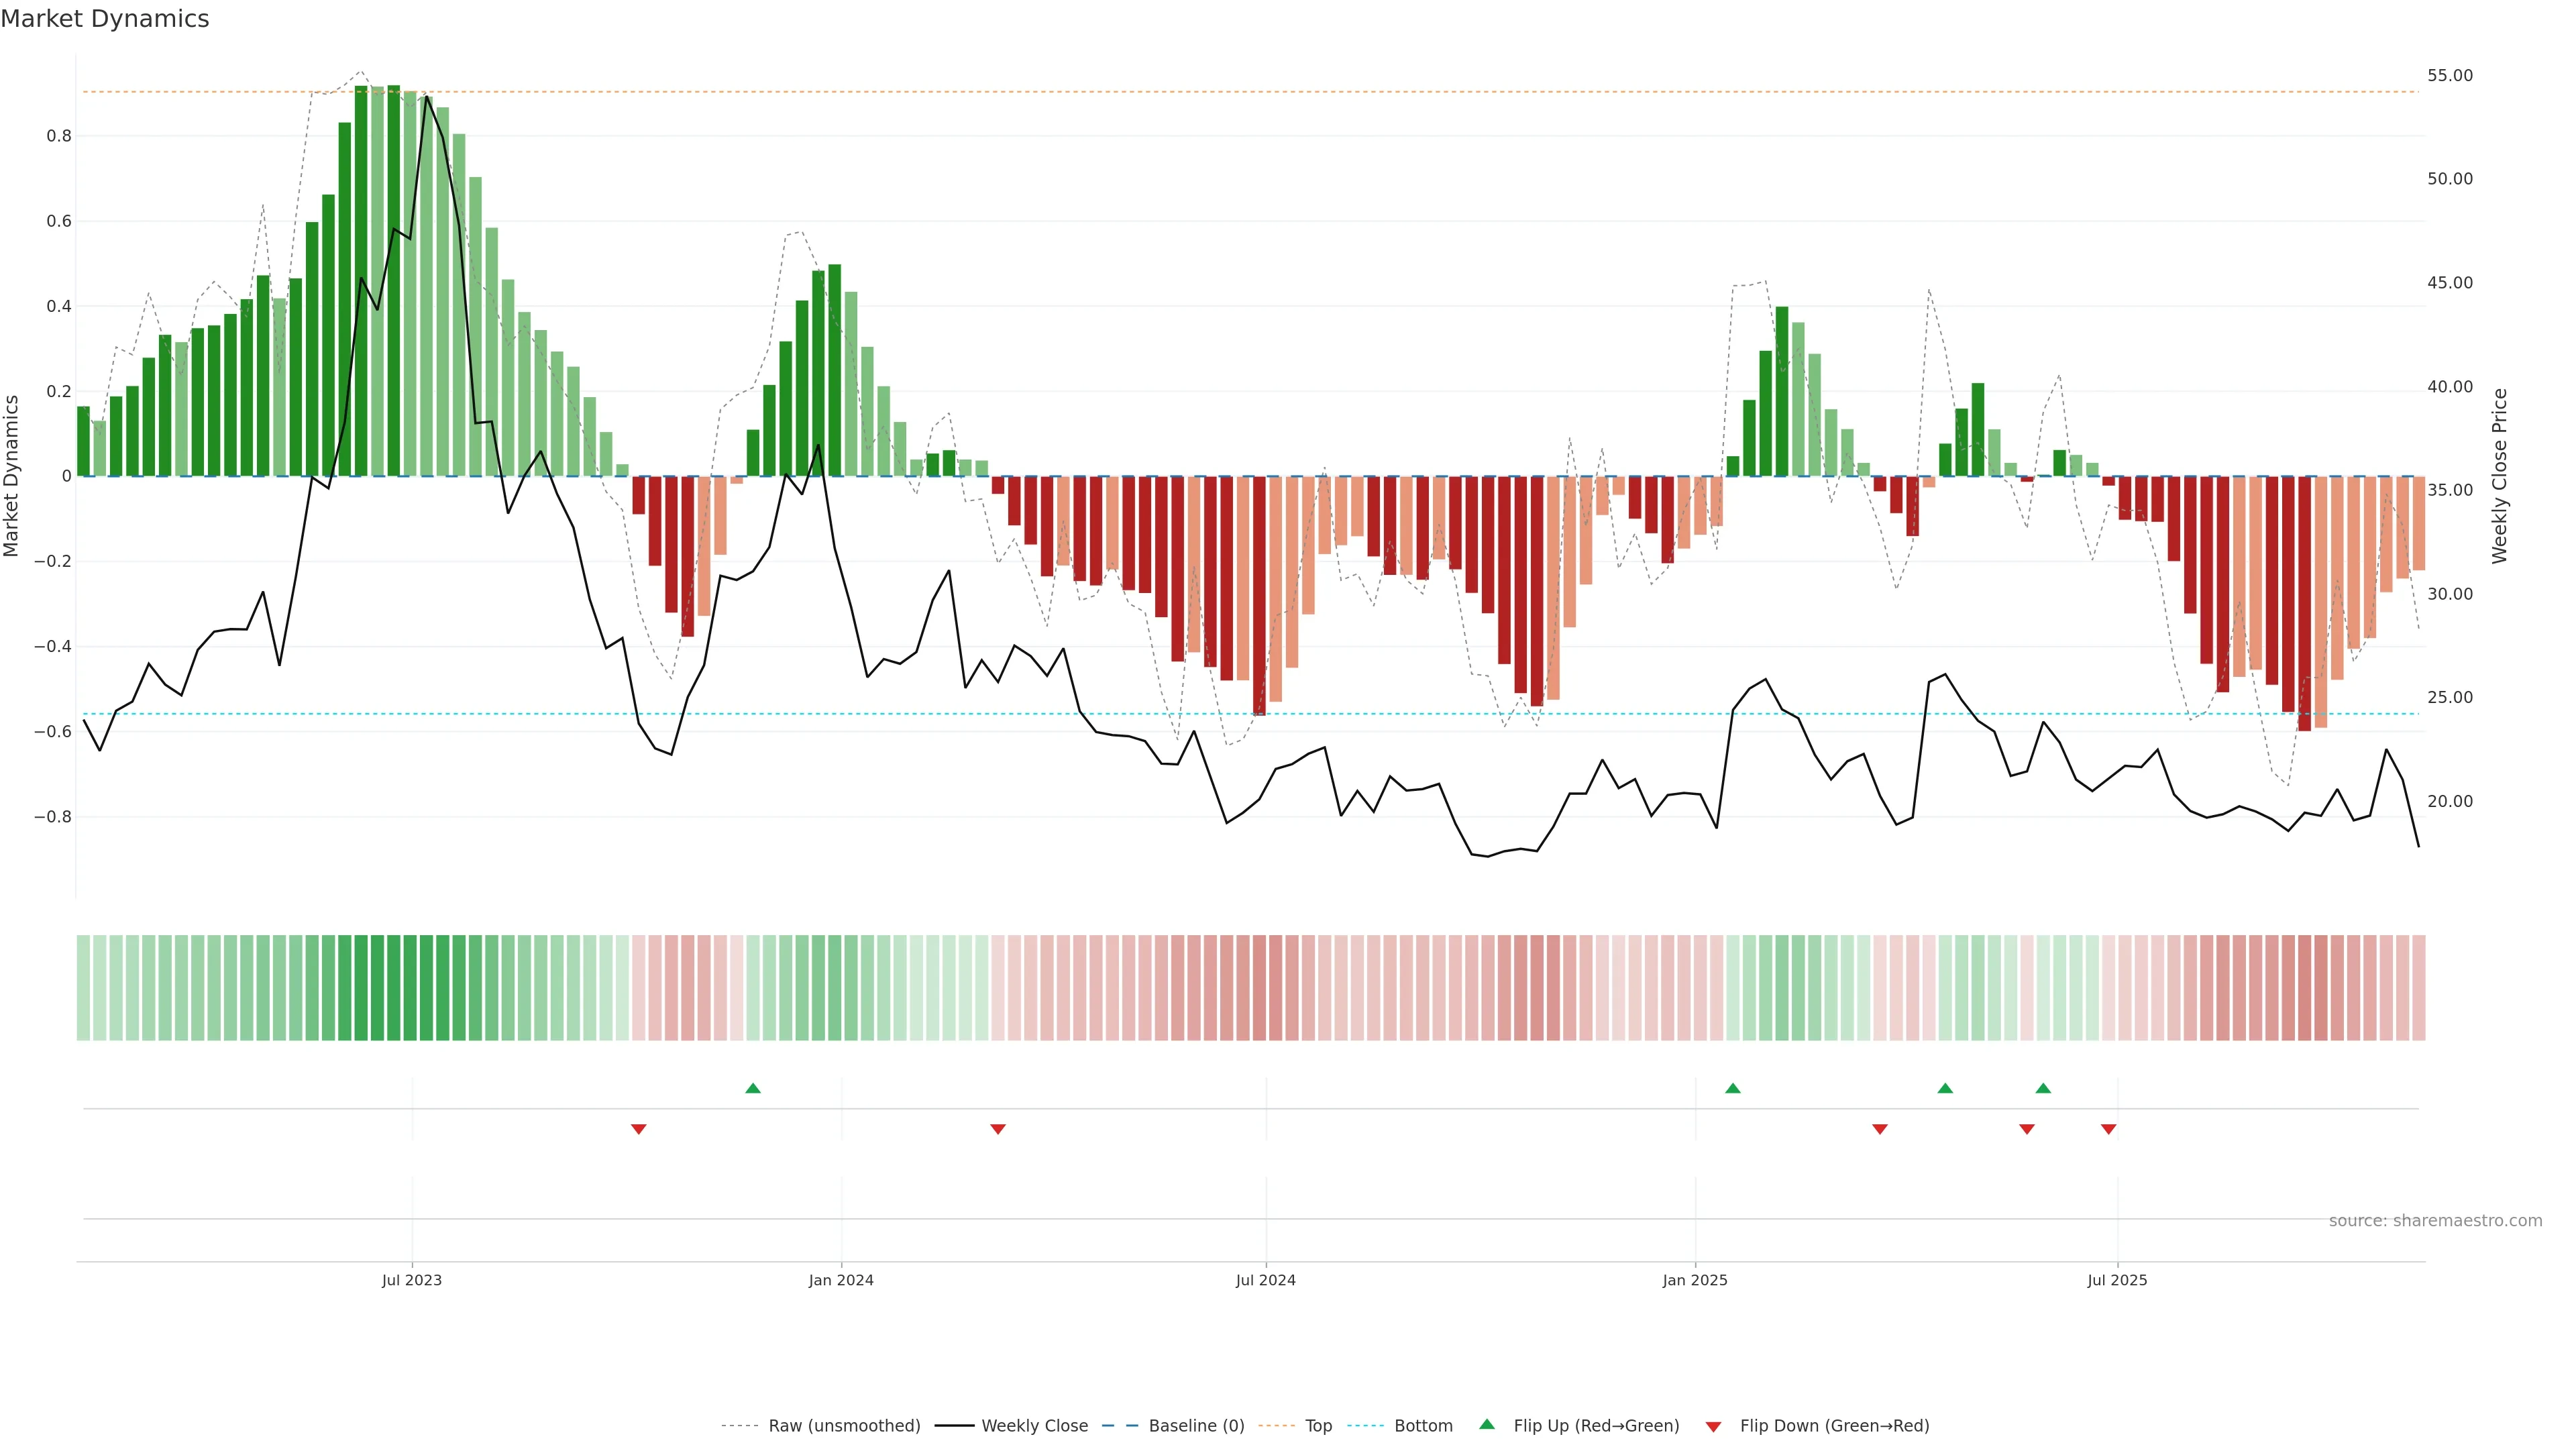The width and height of the screenshot is (2576, 1449).
Task: Click the Jan 2025 x-axis label
Action: tap(1695, 1280)
